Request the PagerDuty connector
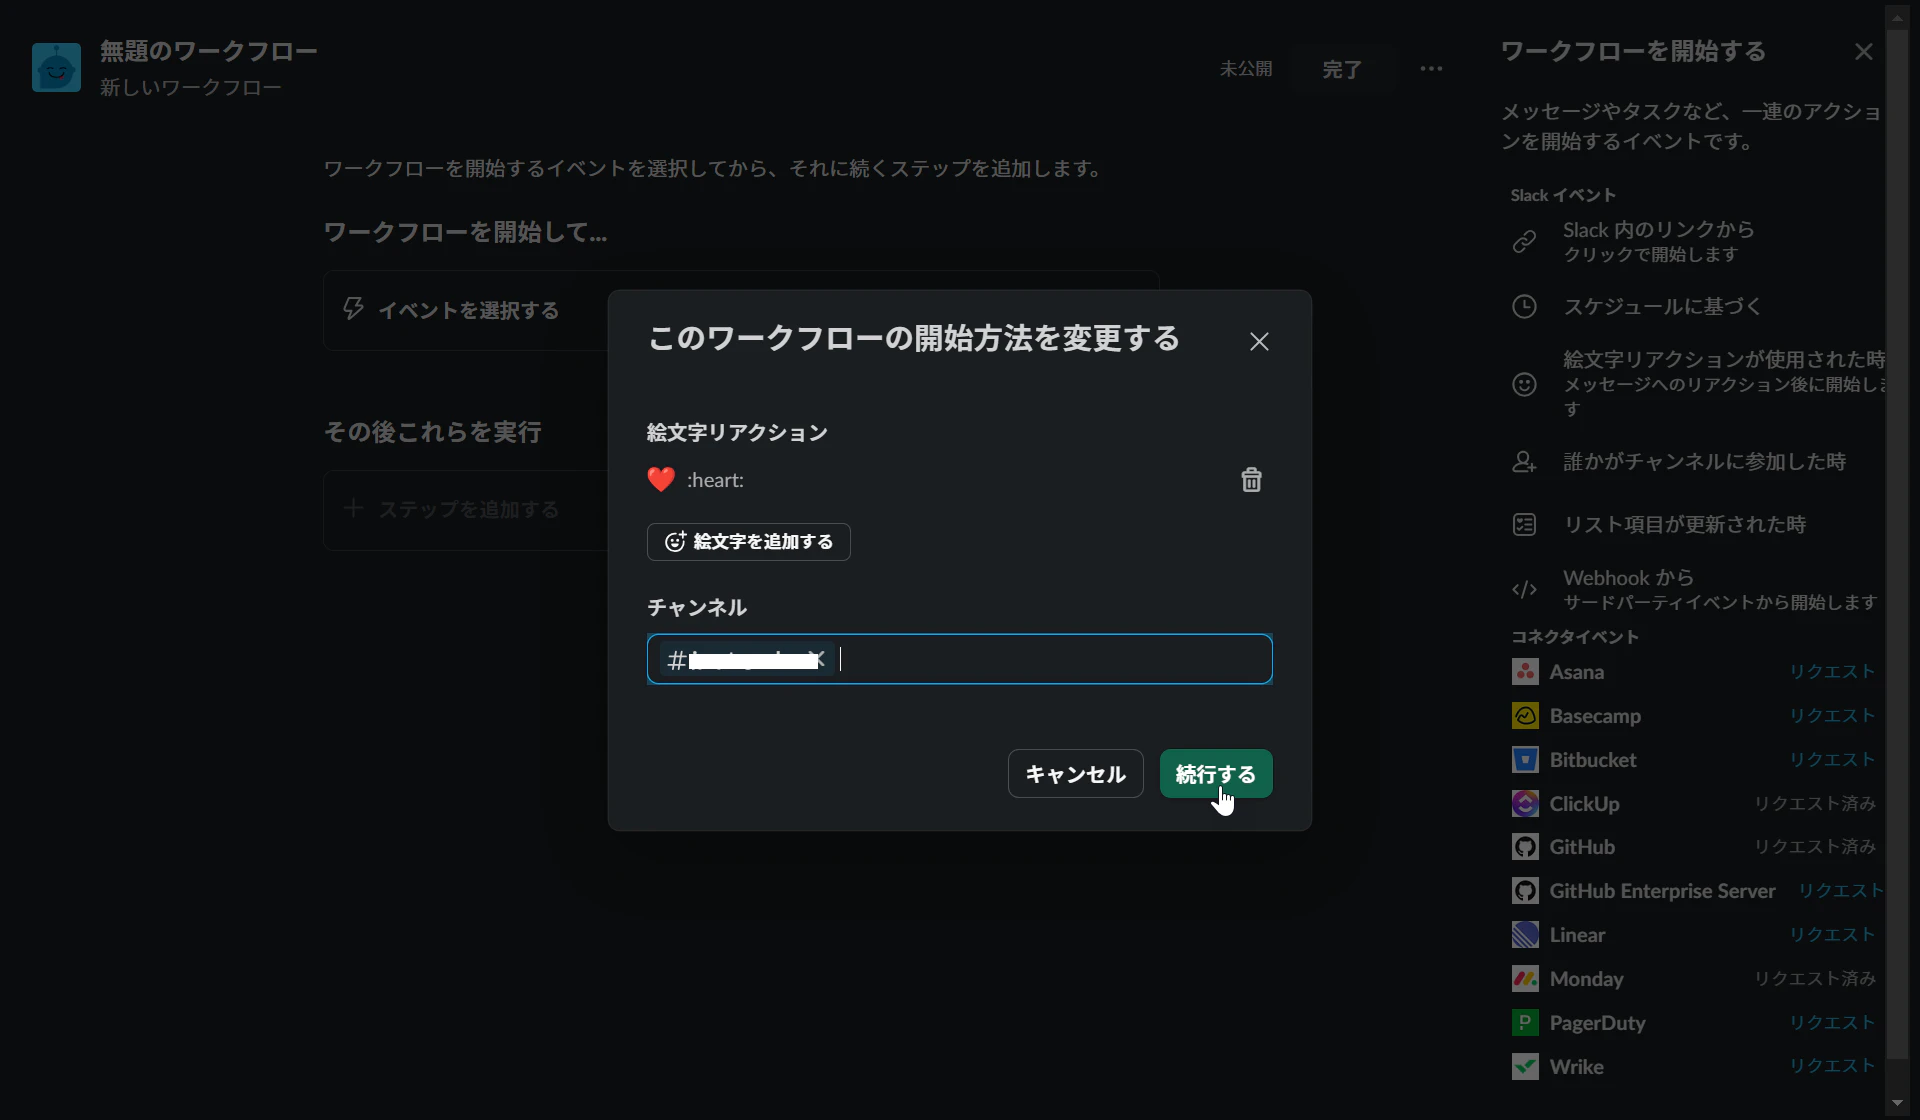This screenshot has width=1920, height=1120. pyautogui.click(x=1832, y=1023)
